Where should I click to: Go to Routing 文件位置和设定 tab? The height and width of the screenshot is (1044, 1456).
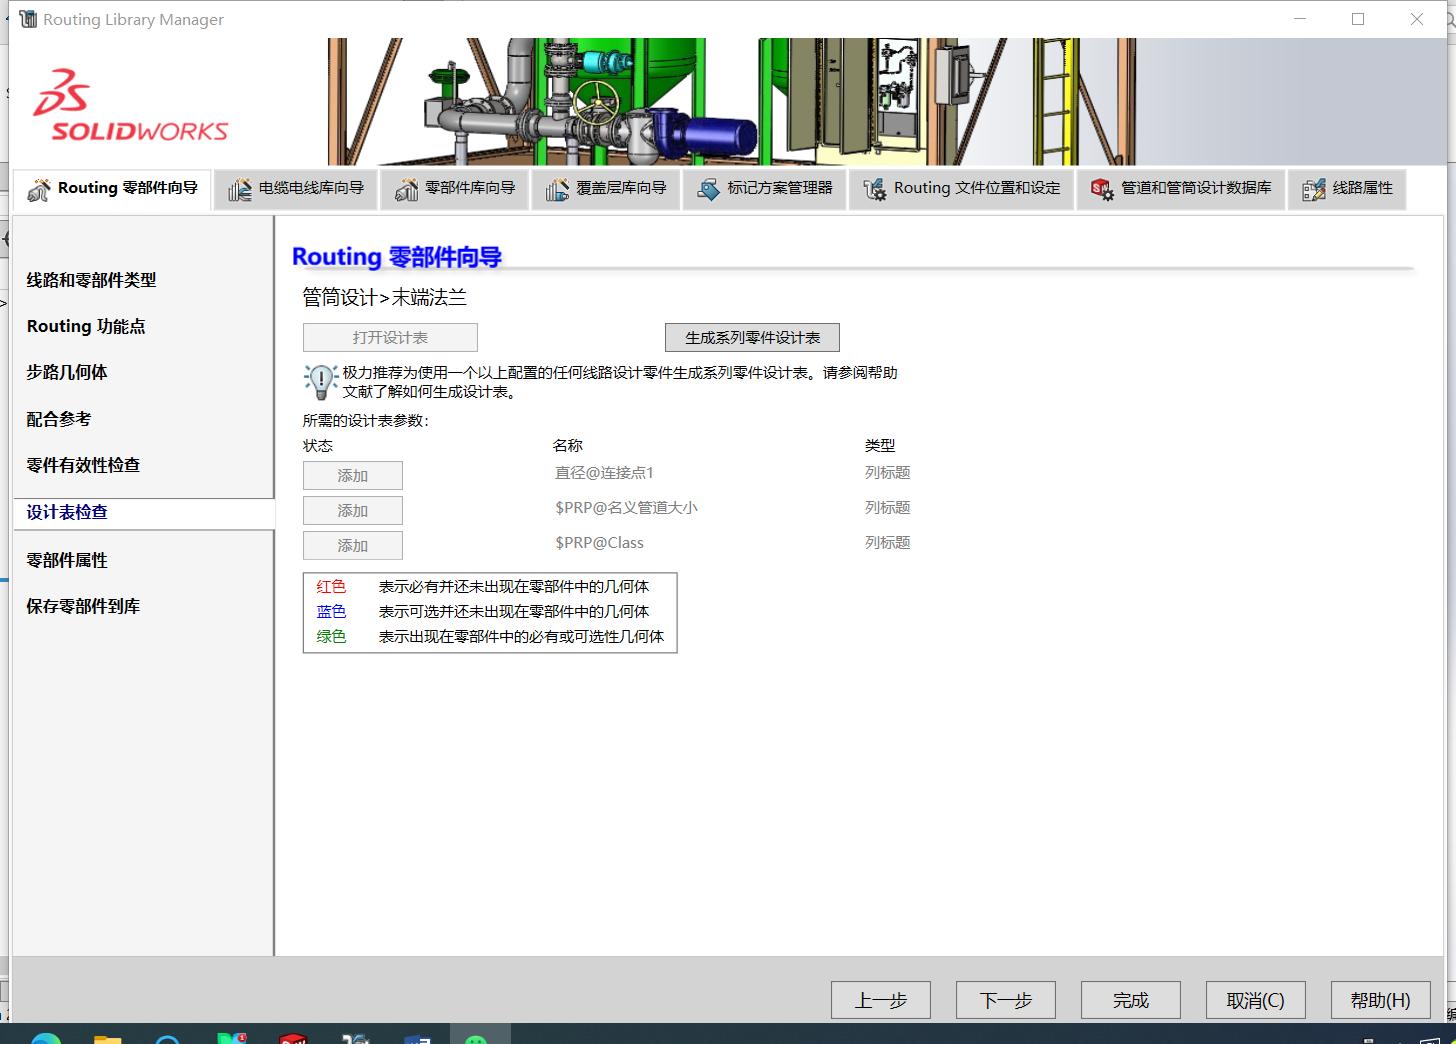click(962, 189)
